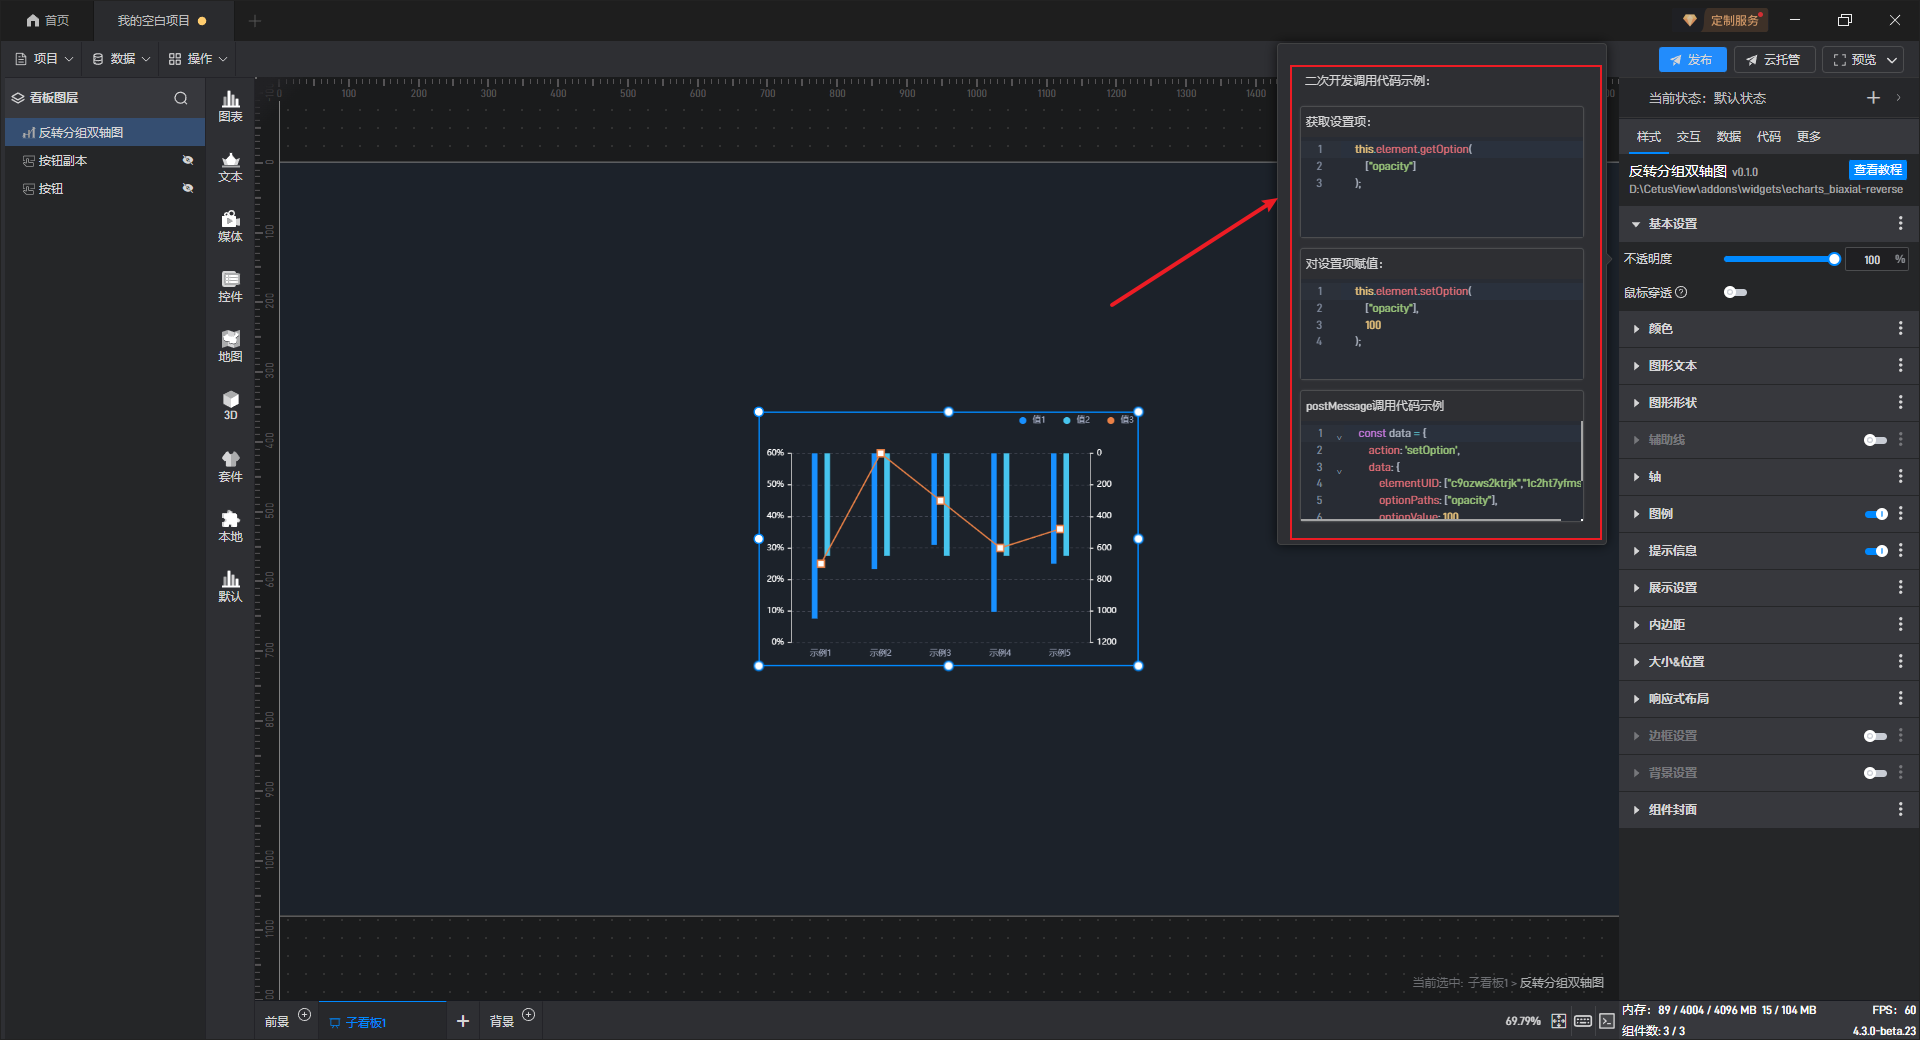Click the search icon in 看板图层 panel
The image size is (1920, 1040).
pyautogui.click(x=181, y=98)
